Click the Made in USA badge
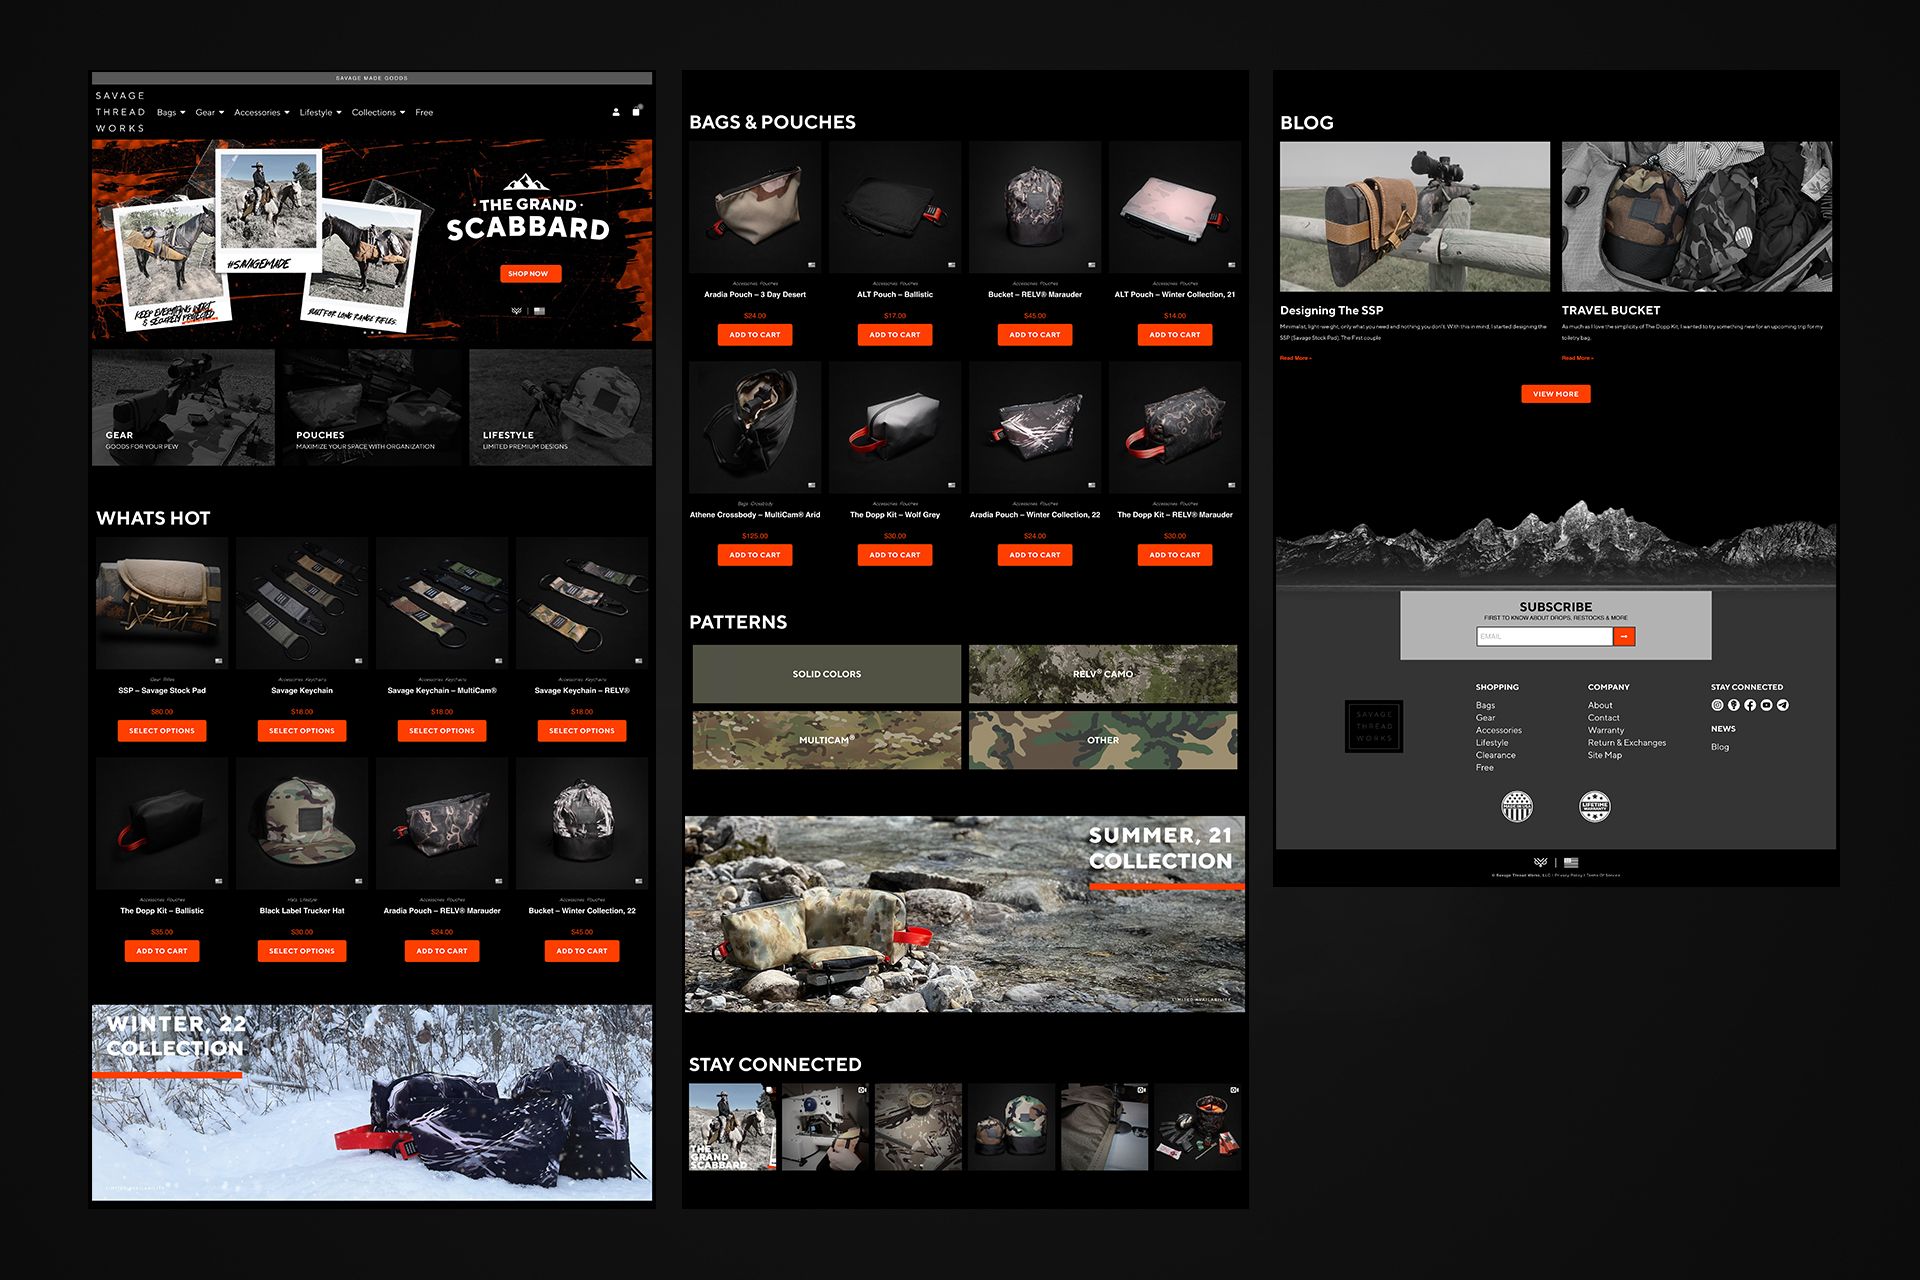This screenshot has height=1280, width=1920. [1517, 806]
